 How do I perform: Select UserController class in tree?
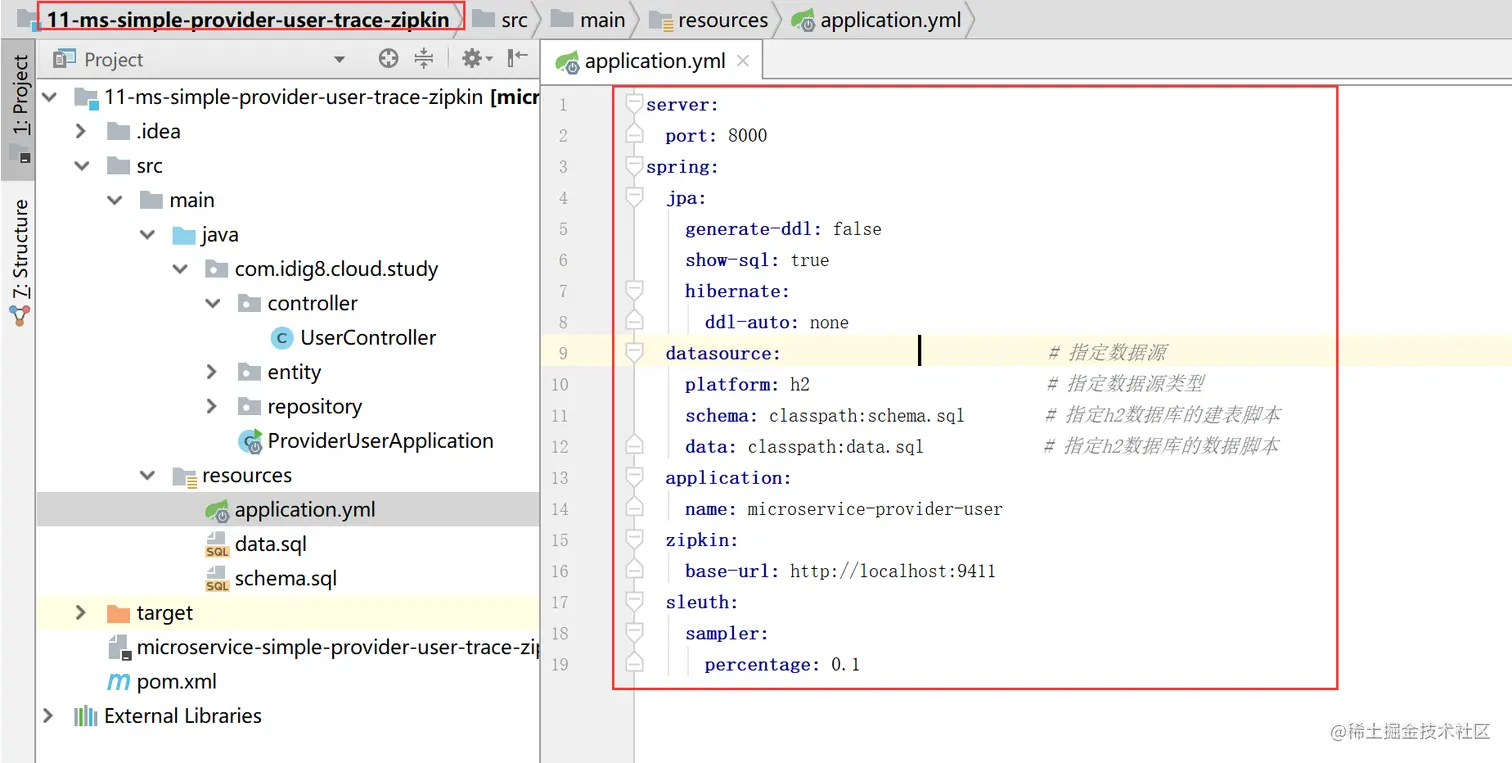[368, 338]
